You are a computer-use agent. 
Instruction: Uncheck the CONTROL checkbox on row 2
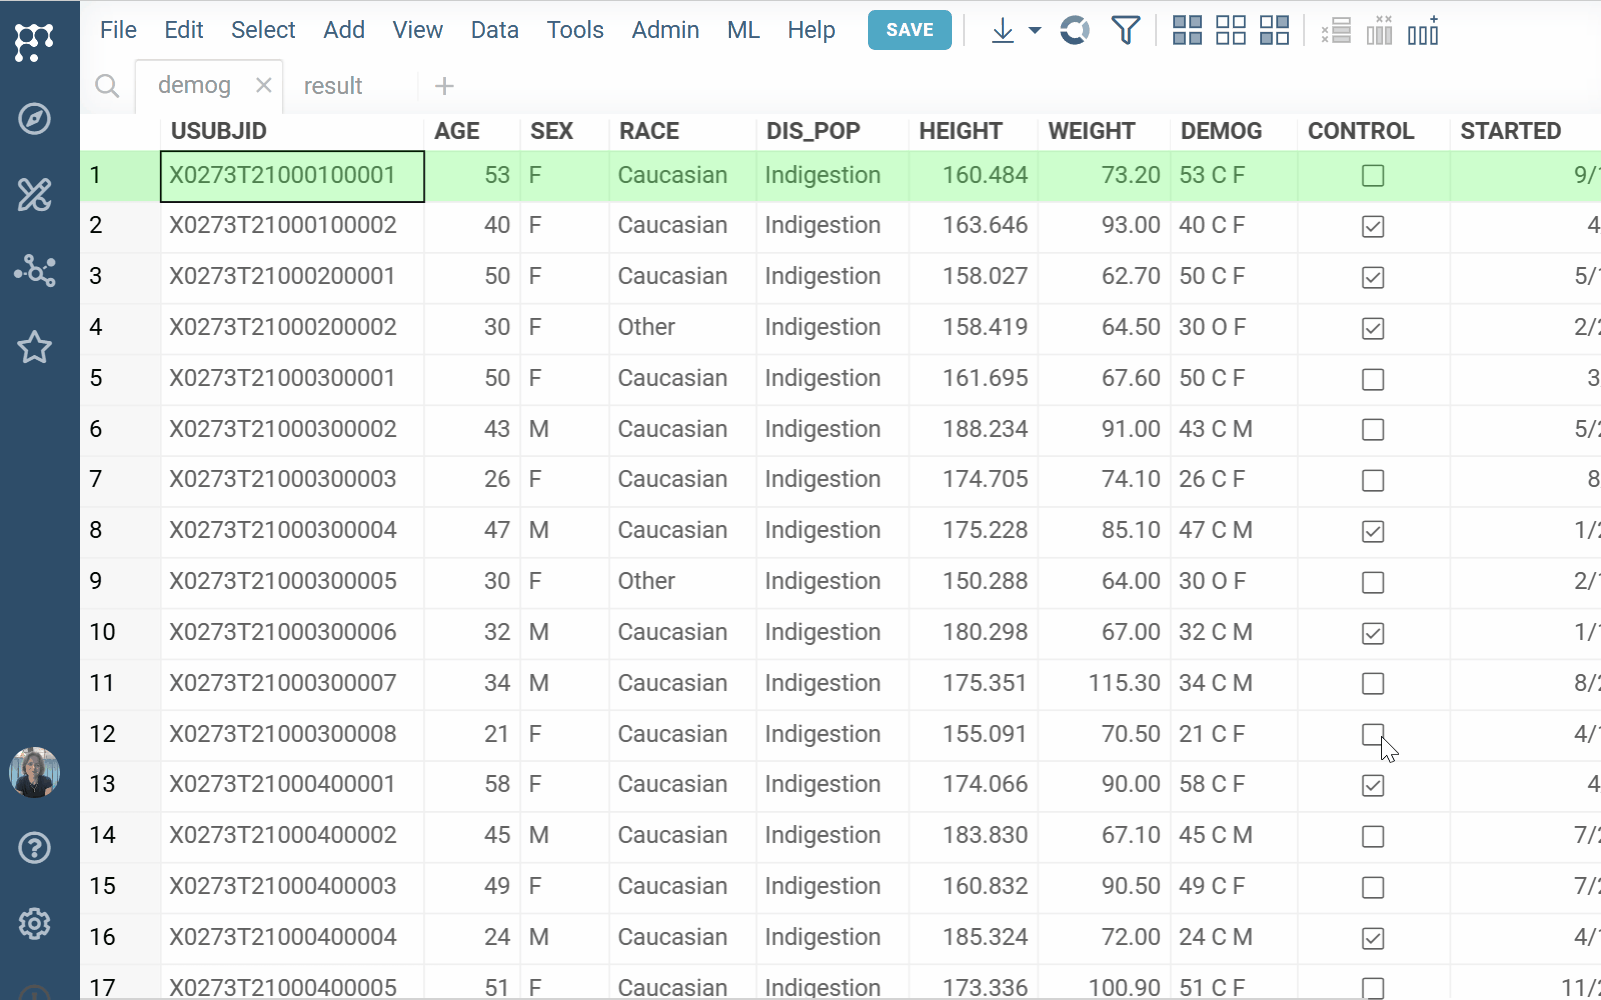tap(1372, 227)
